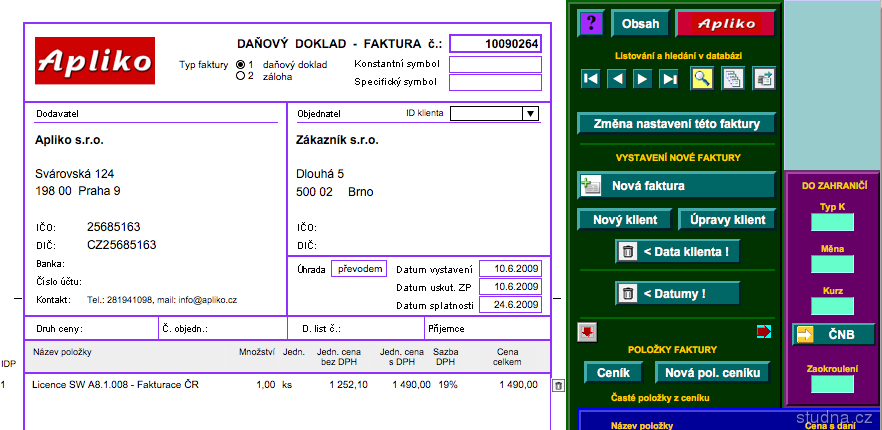Clear dates with < Datumy !
The height and width of the screenshot is (430, 882).
click(x=677, y=293)
